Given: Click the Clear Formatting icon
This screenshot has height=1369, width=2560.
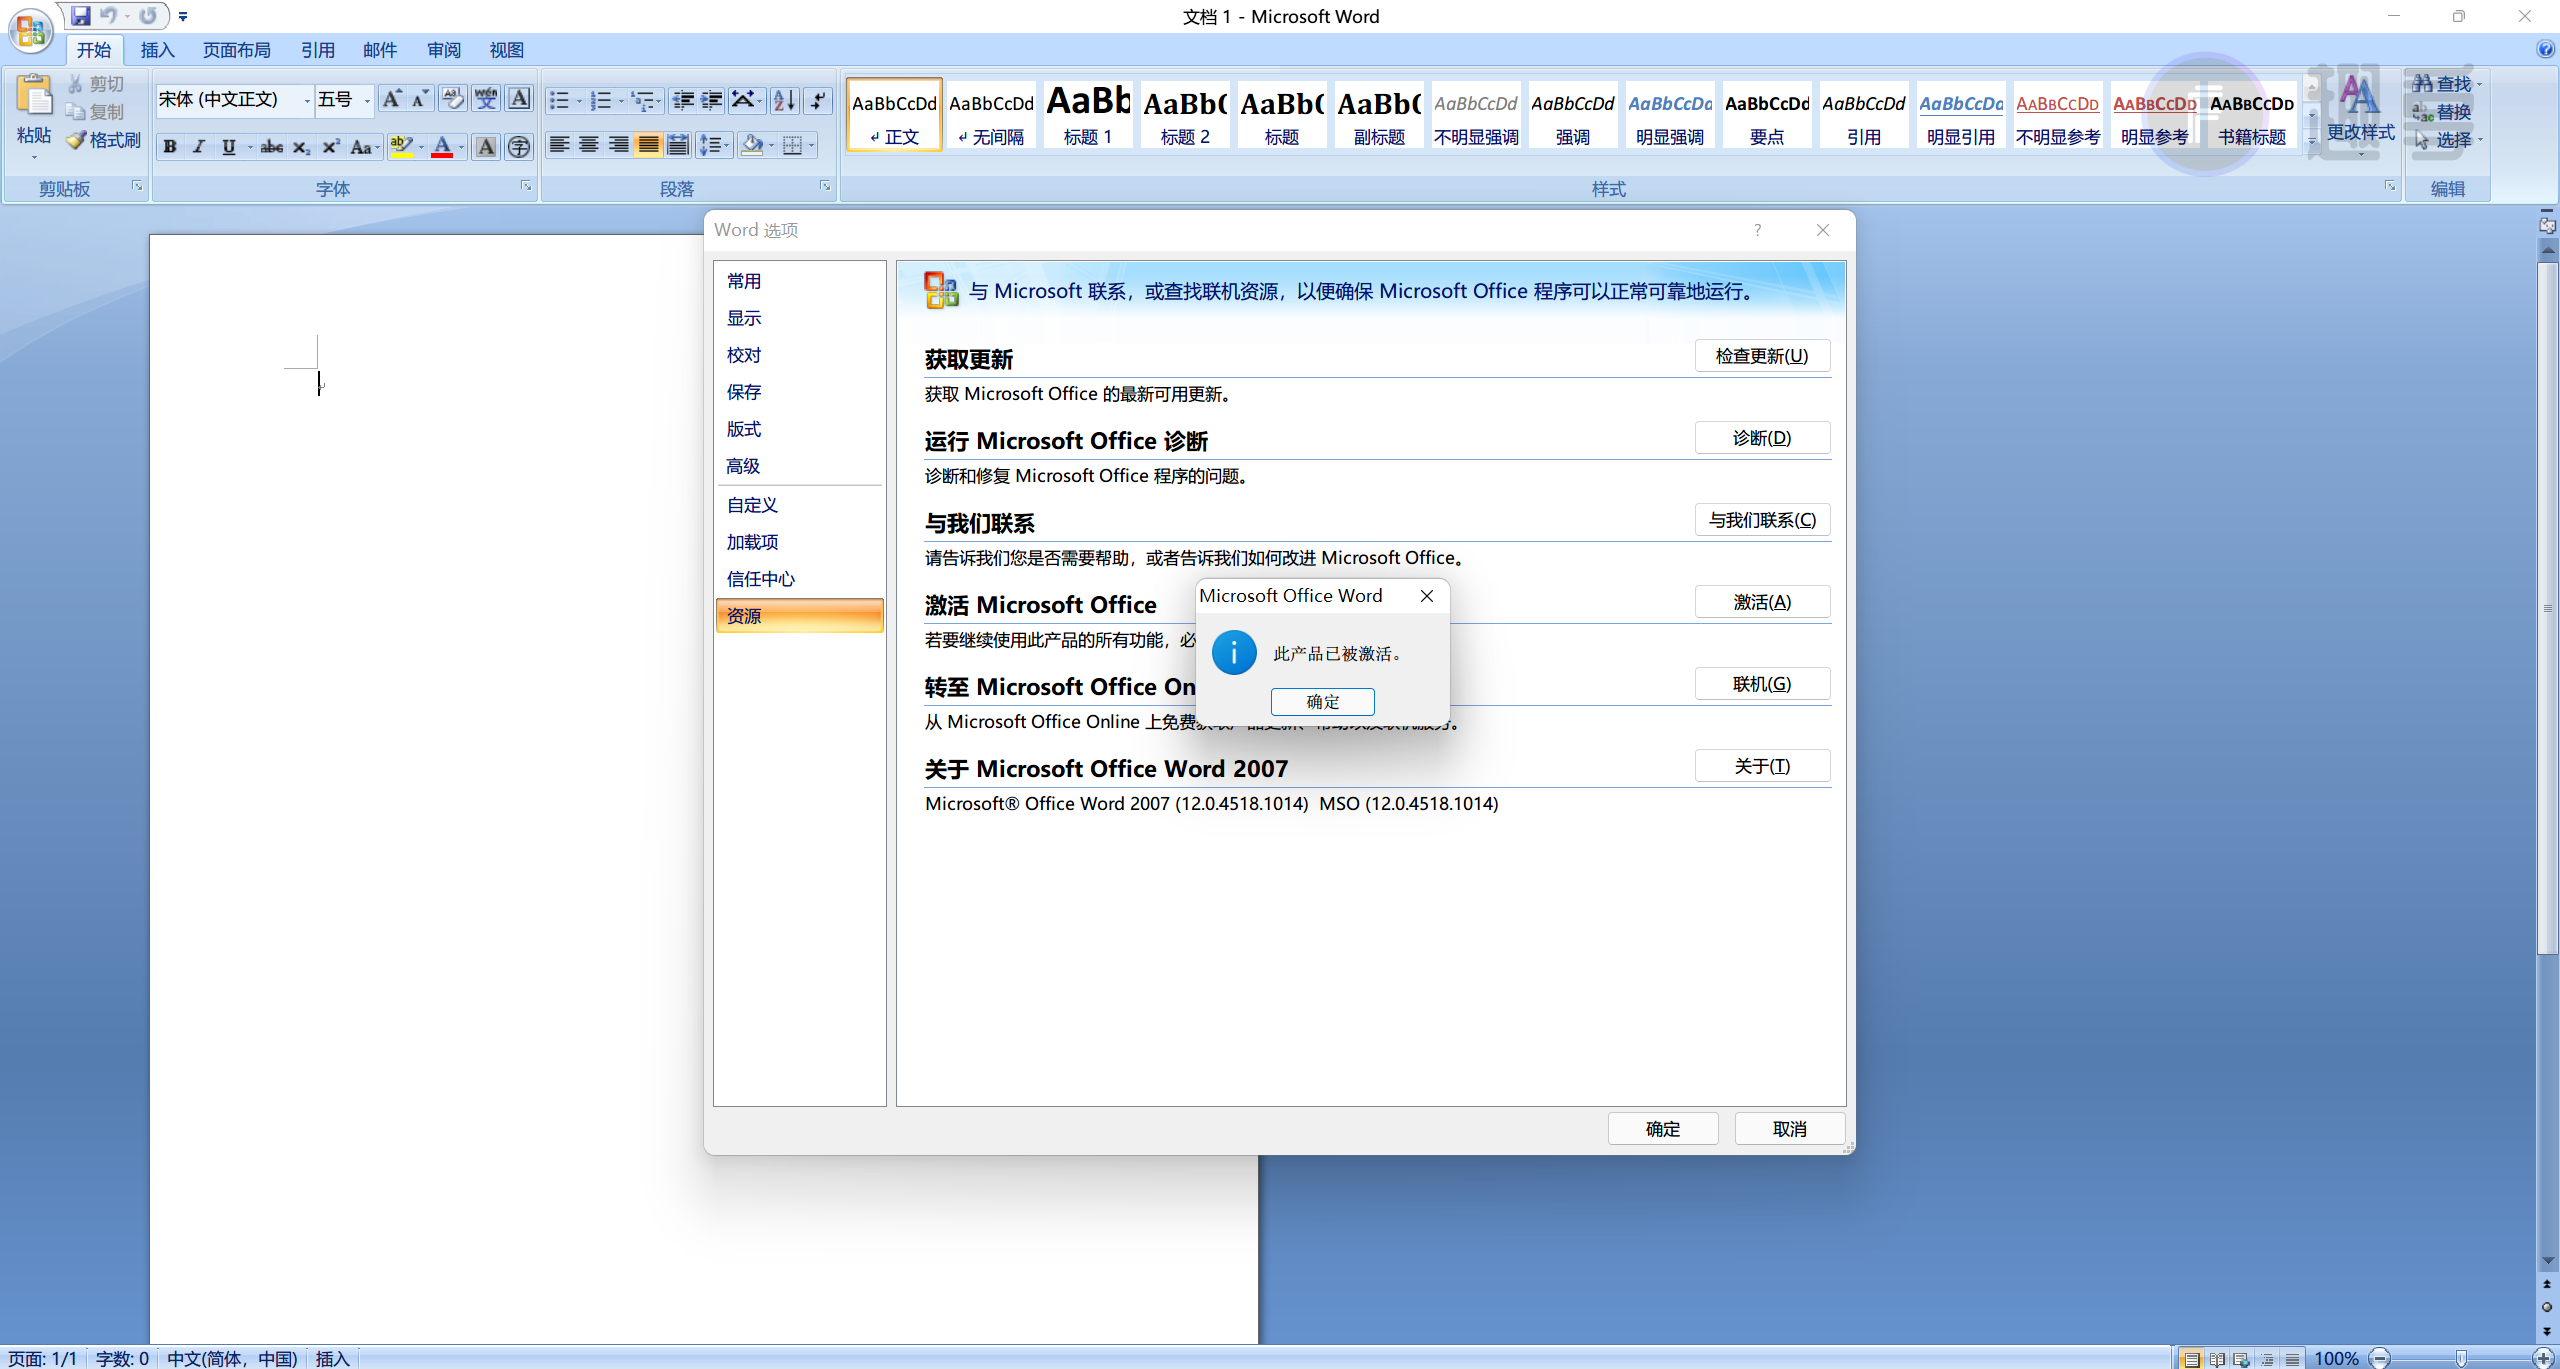Looking at the screenshot, I should (453, 99).
